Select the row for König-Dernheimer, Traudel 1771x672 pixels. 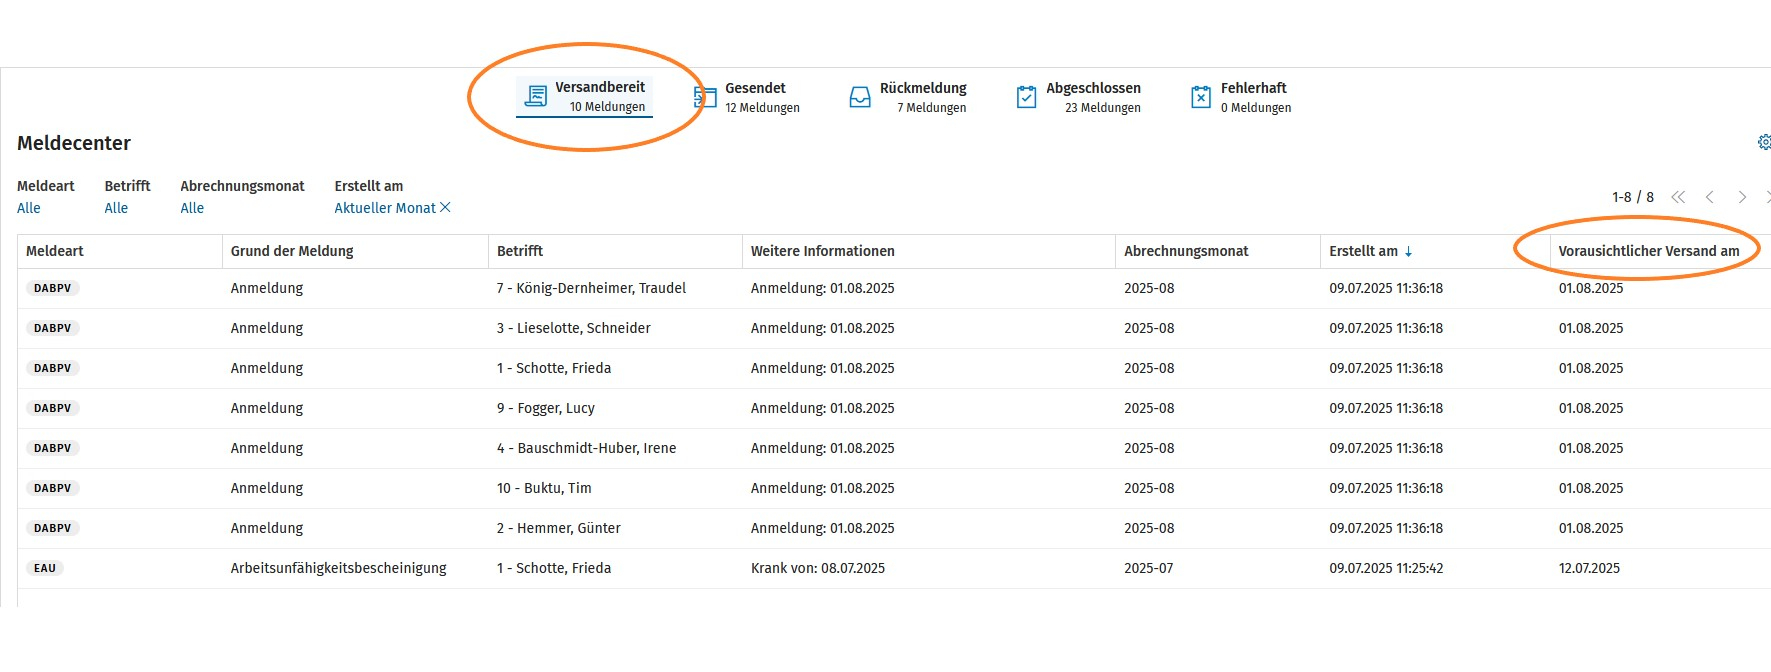point(894,288)
